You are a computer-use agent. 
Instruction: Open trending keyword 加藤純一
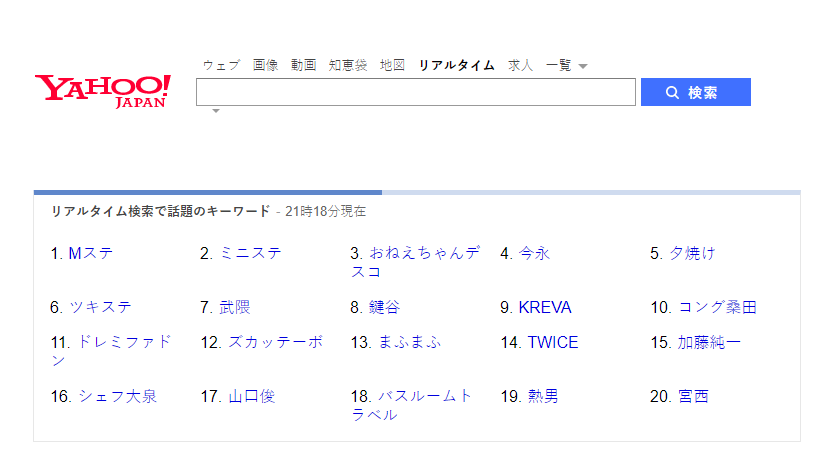[709, 342]
